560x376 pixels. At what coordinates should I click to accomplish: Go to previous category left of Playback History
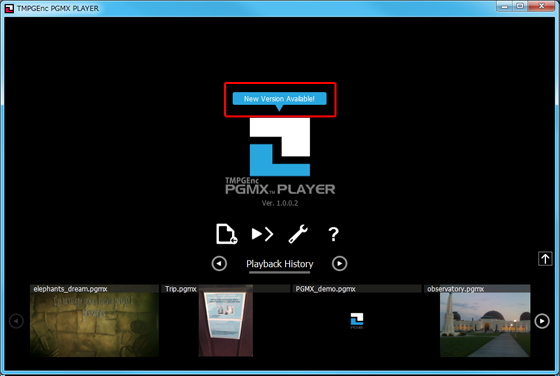(219, 264)
